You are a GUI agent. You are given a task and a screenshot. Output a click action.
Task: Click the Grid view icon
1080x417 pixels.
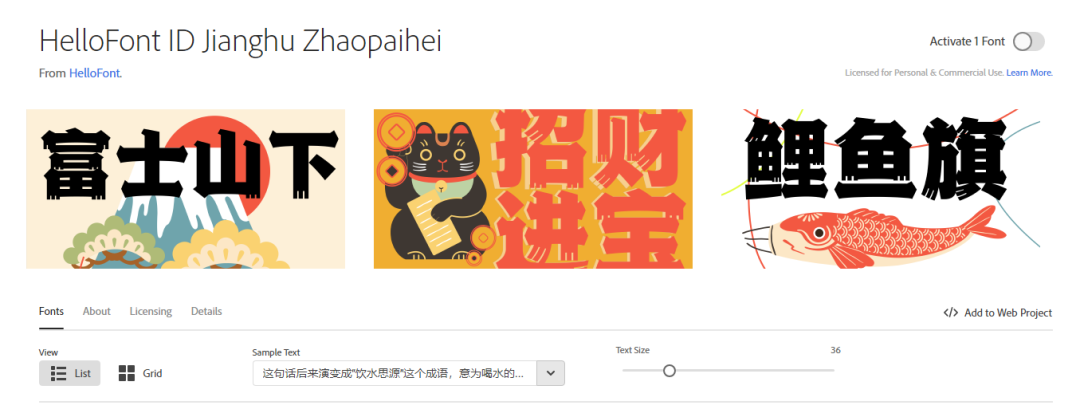point(127,374)
